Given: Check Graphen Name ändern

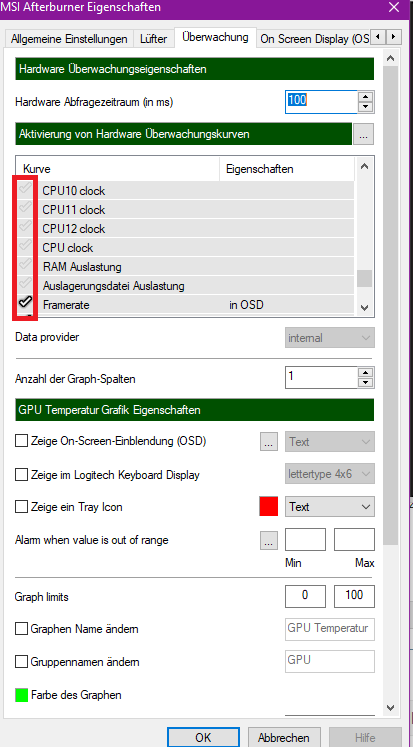Looking at the screenshot, I should 21,629.
